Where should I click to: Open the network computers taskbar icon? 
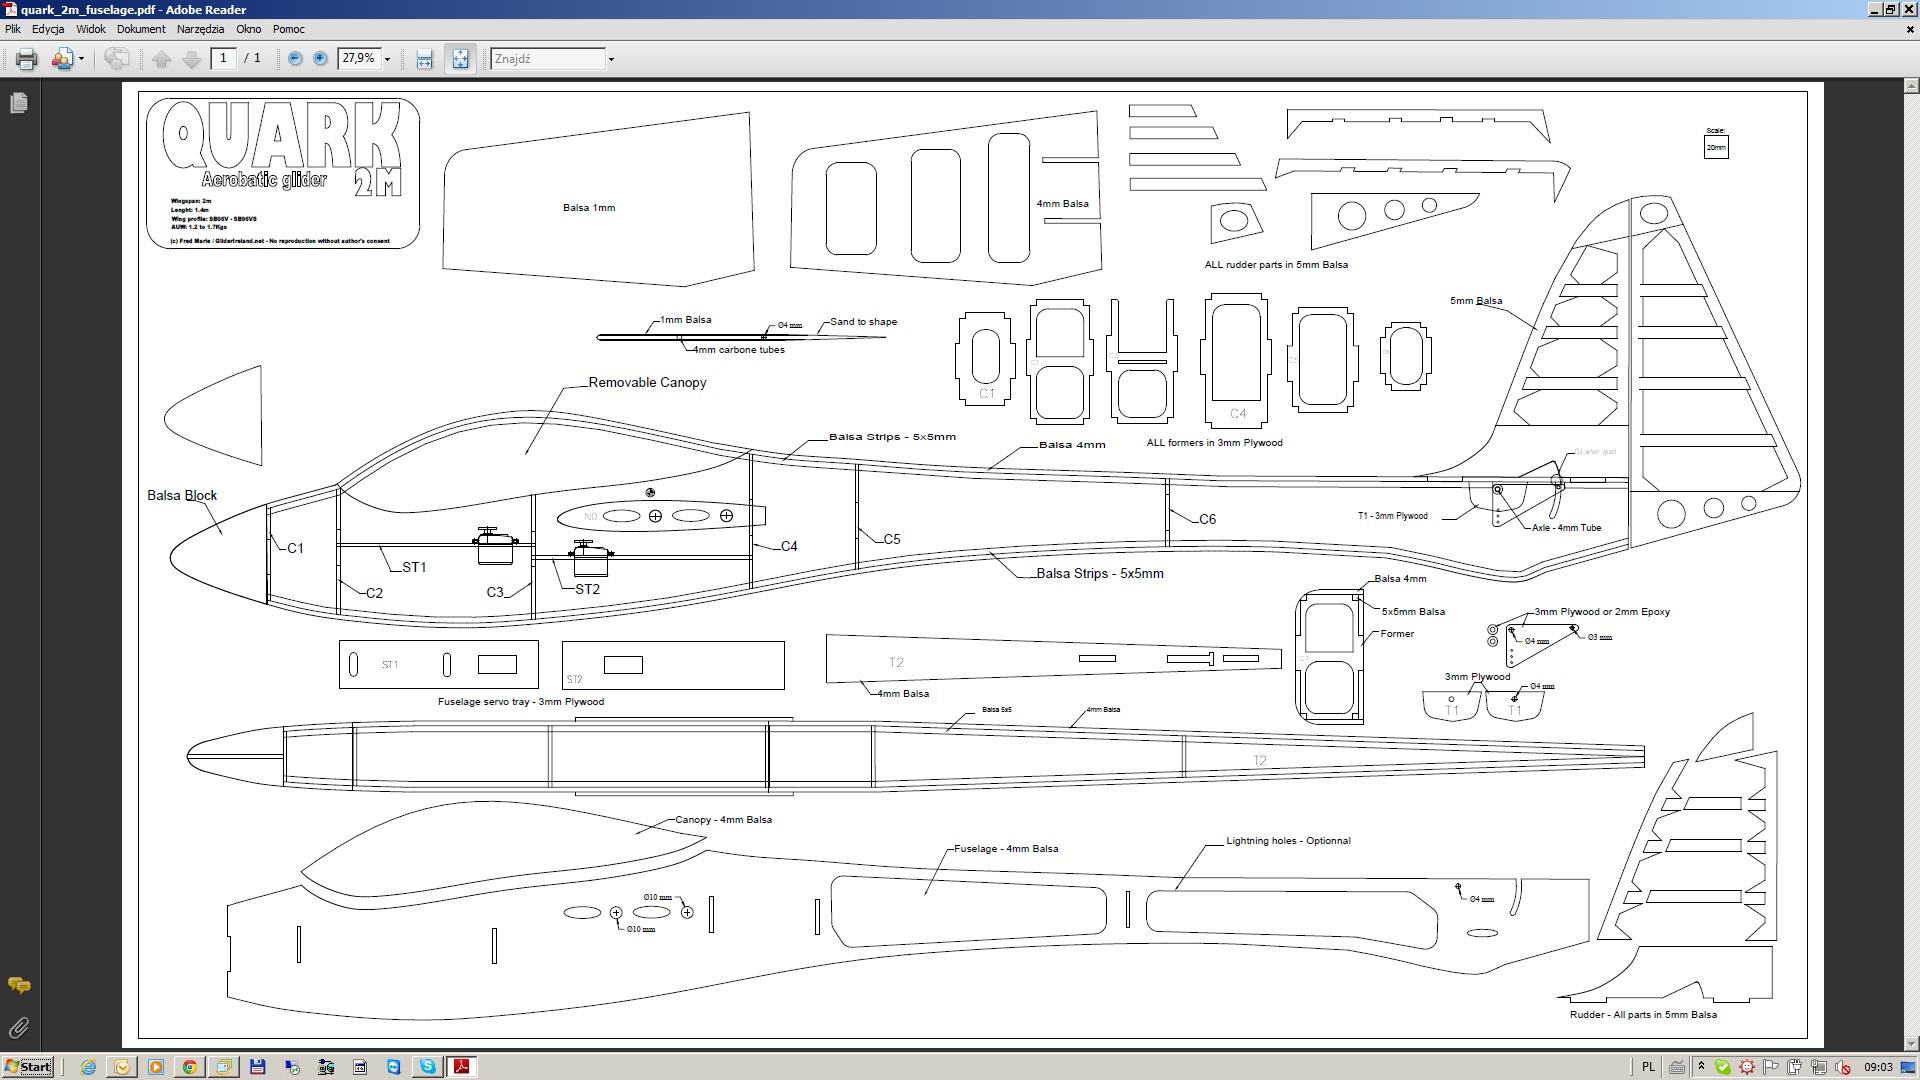[326, 1067]
